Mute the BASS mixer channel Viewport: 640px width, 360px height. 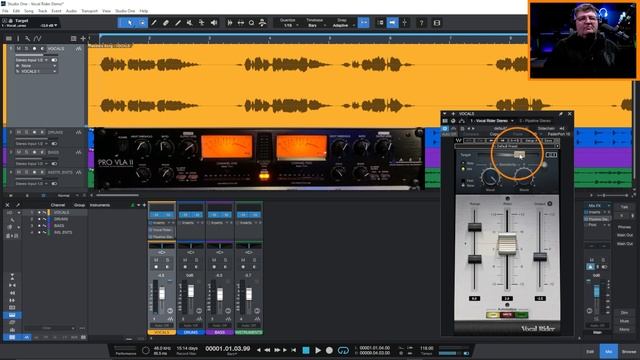pyautogui.click(x=214, y=260)
